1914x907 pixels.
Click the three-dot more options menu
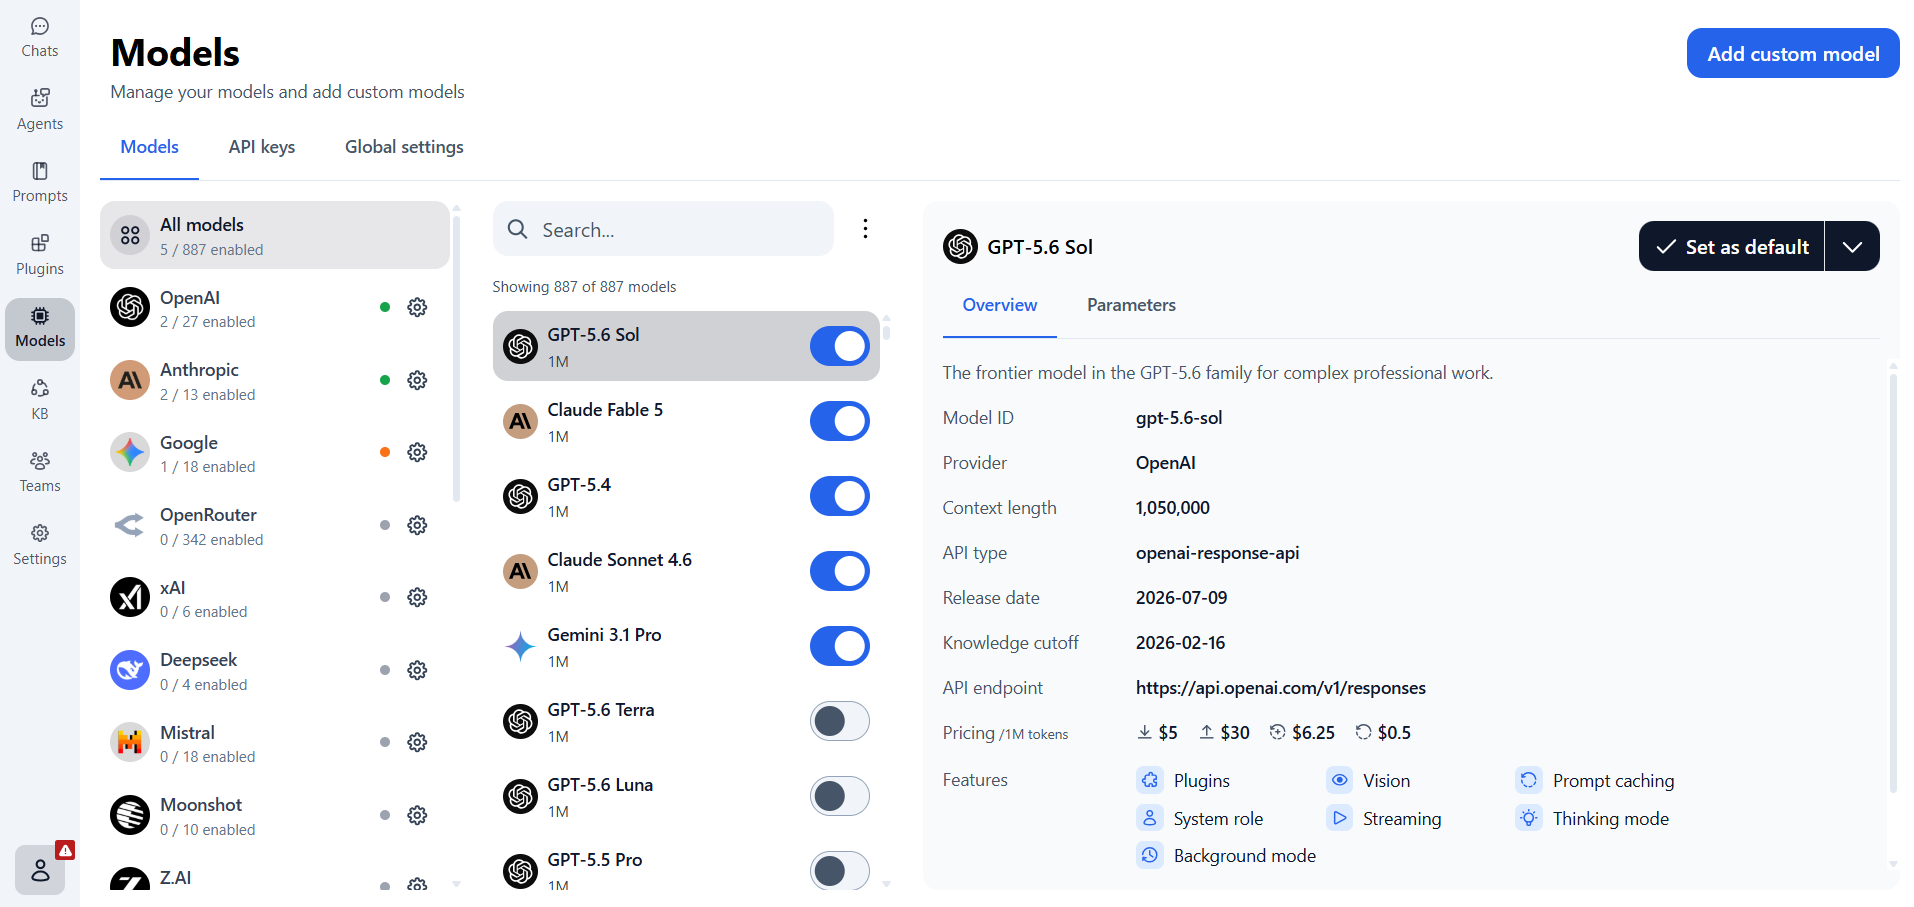coord(865,229)
